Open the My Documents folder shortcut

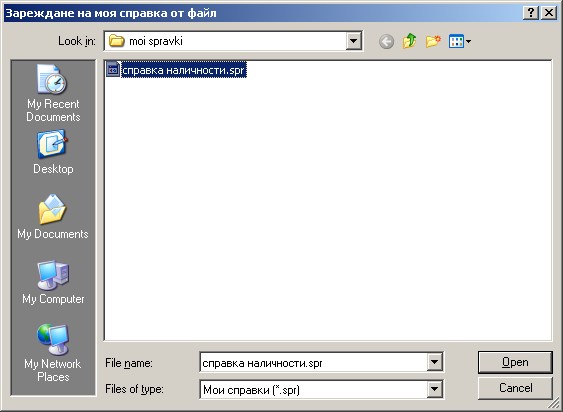[53, 217]
